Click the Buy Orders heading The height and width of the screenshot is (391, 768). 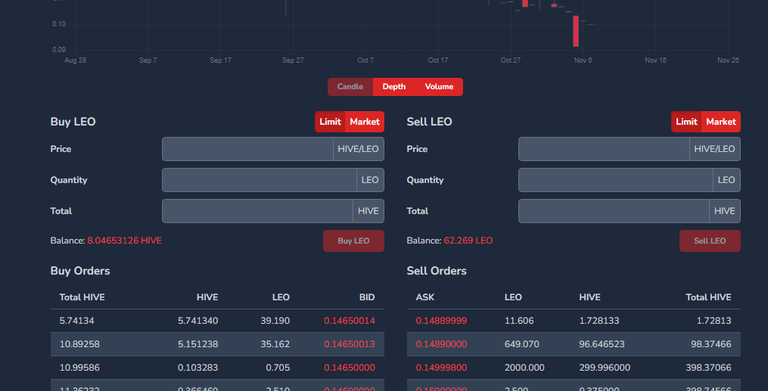coord(80,271)
